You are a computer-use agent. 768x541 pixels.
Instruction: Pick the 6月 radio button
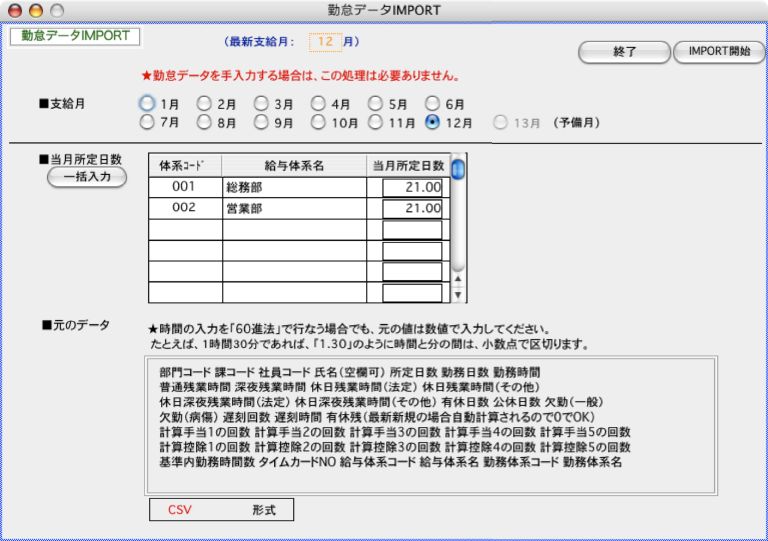coord(433,103)
